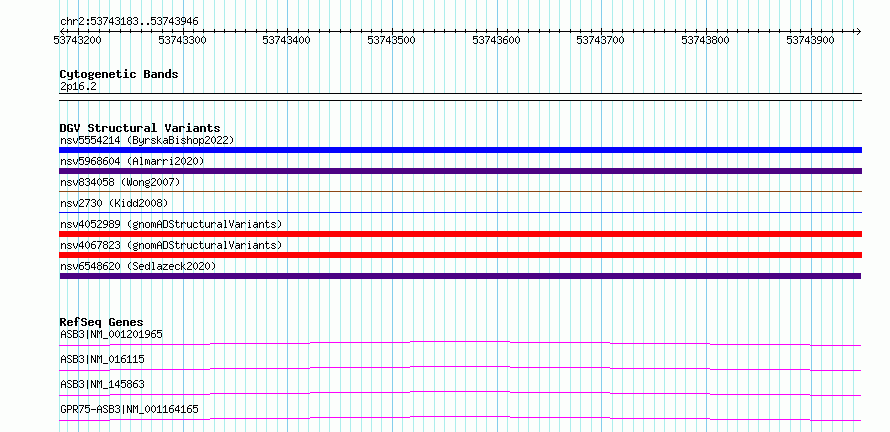
Task: Select nsv2730 (Kidd2008) label
Action: (x=114, y=203)
